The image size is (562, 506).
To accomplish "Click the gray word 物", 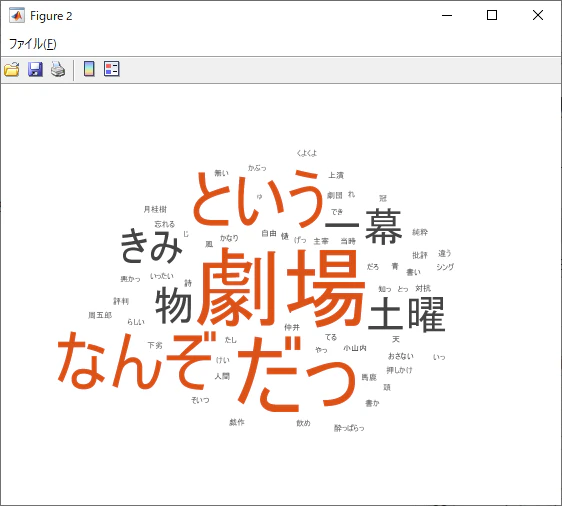I will coord(173,305).
